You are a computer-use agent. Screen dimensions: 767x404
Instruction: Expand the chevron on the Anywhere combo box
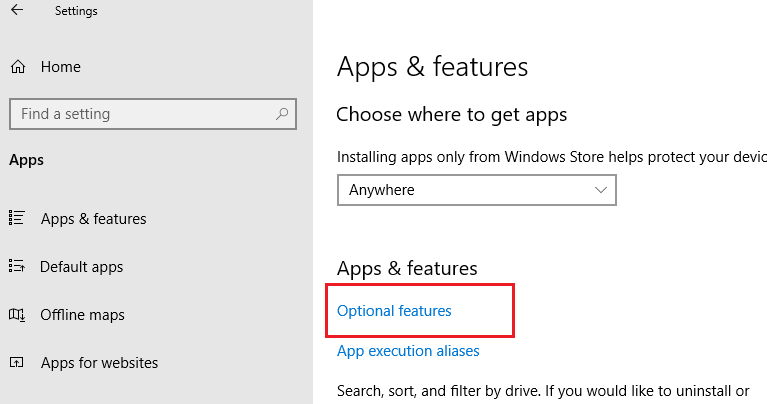click(x=601, y=190)
